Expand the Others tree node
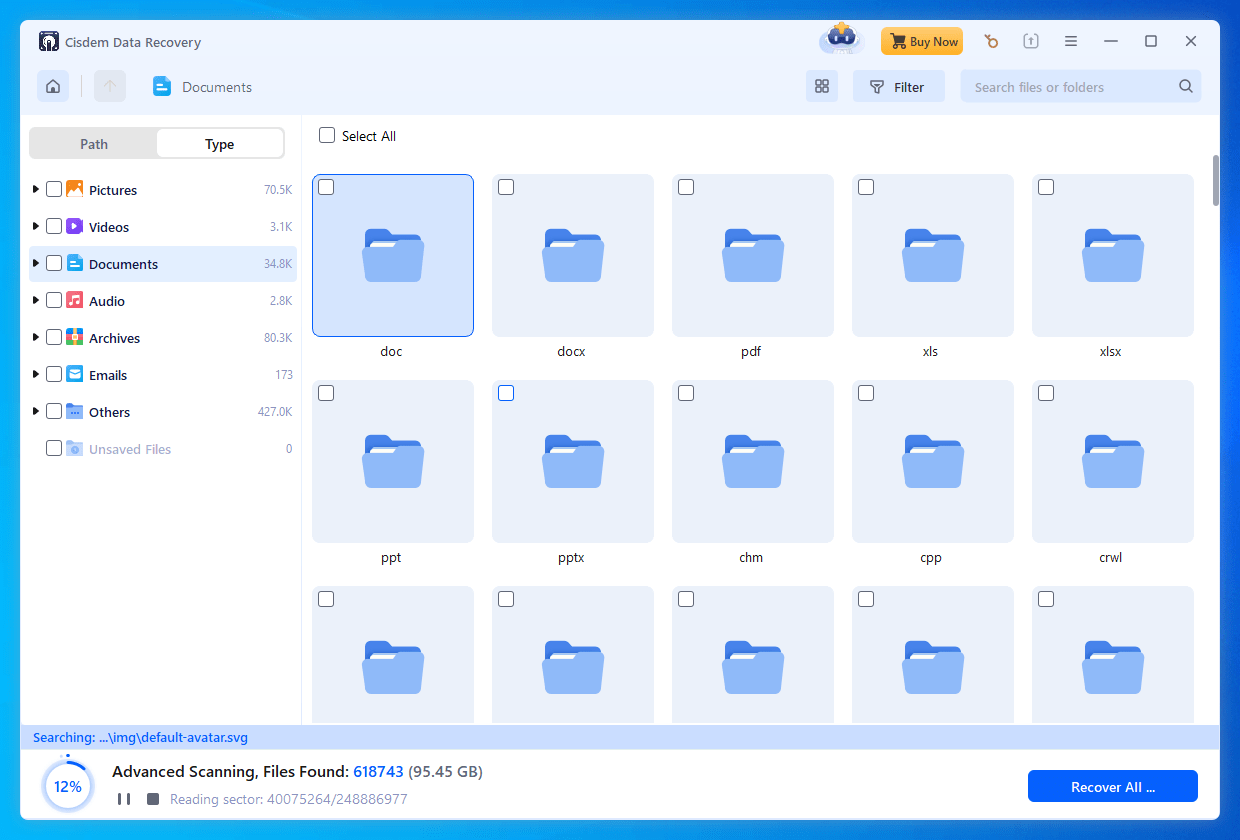 (36, 411)
